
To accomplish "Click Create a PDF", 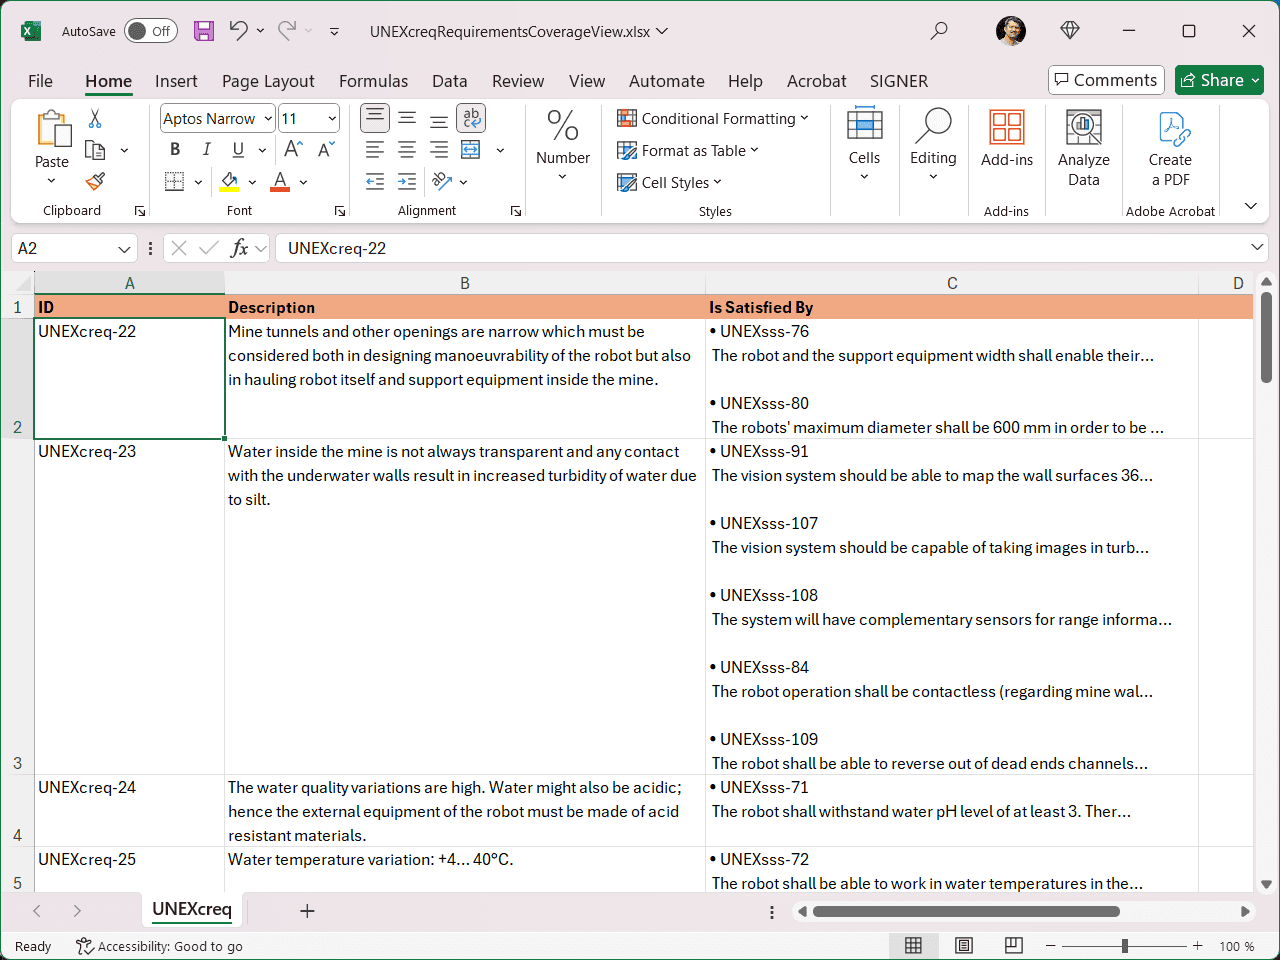I will coord(1170,148).
